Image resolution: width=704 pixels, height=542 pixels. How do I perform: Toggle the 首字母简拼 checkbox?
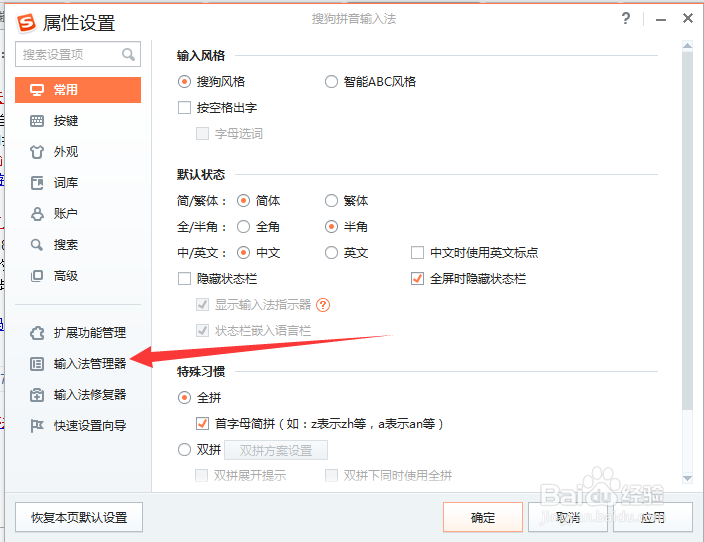tap(202, 423)
